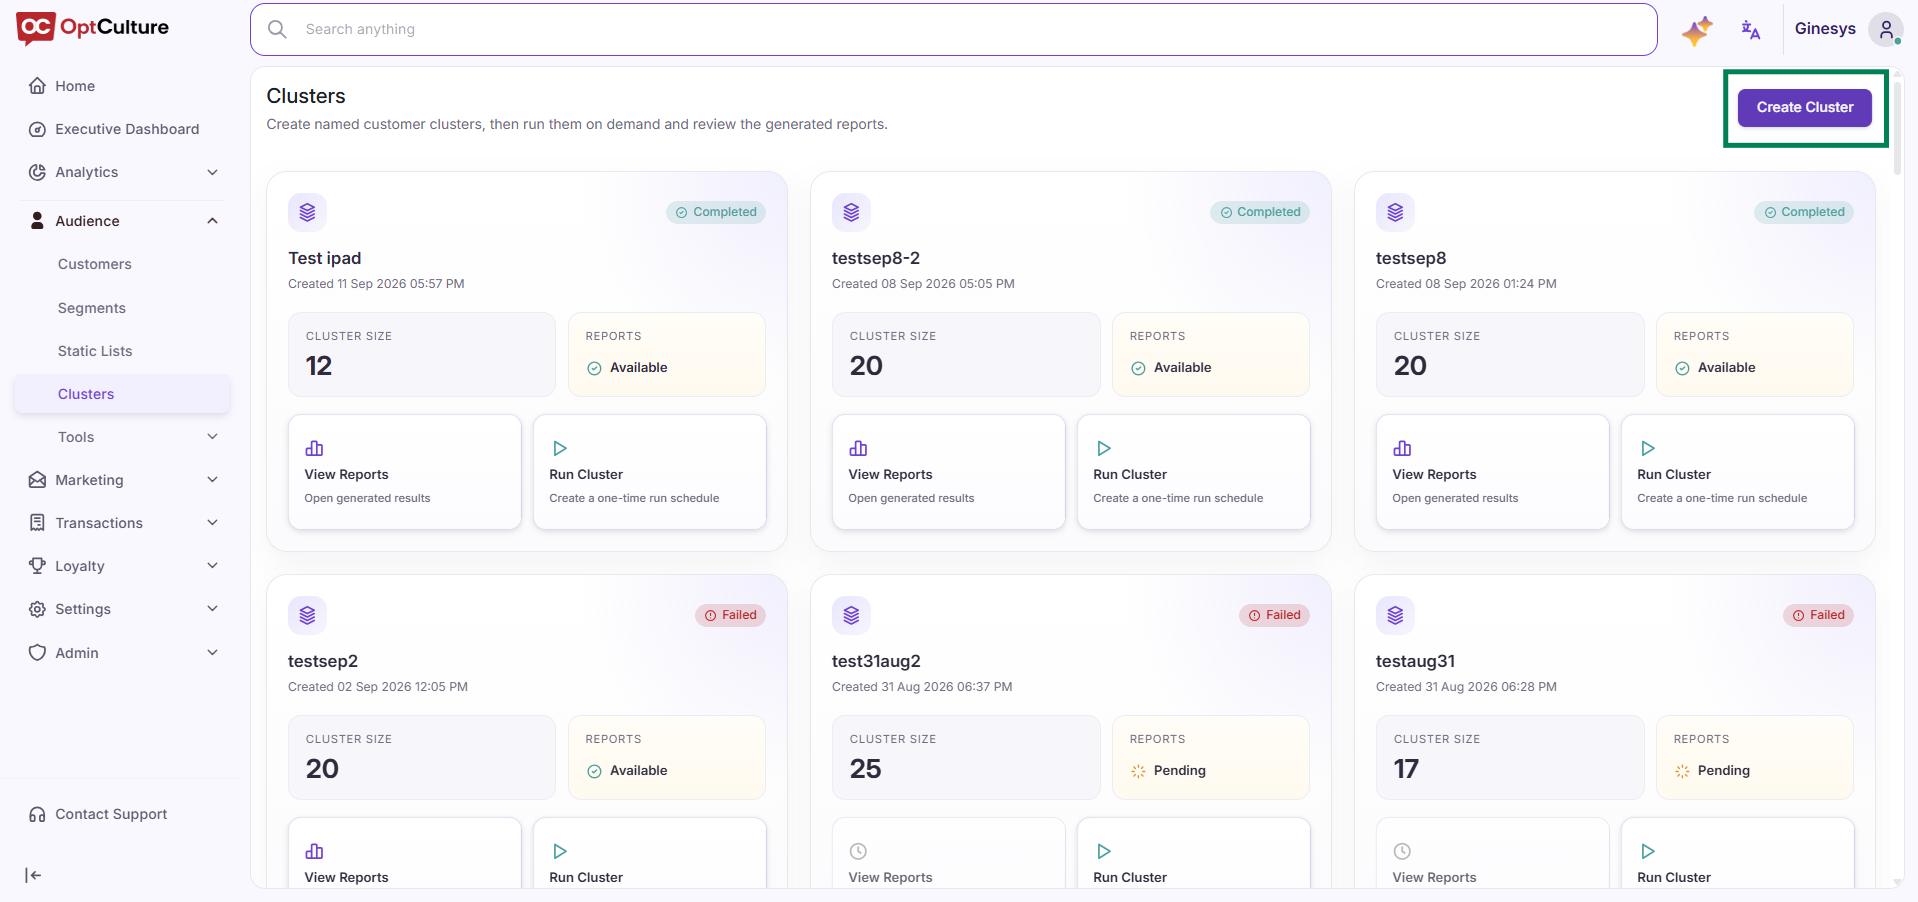Collapse the sidebar with the arrow icon
This screenshot has height=902, width=1918.
(33, 875)
